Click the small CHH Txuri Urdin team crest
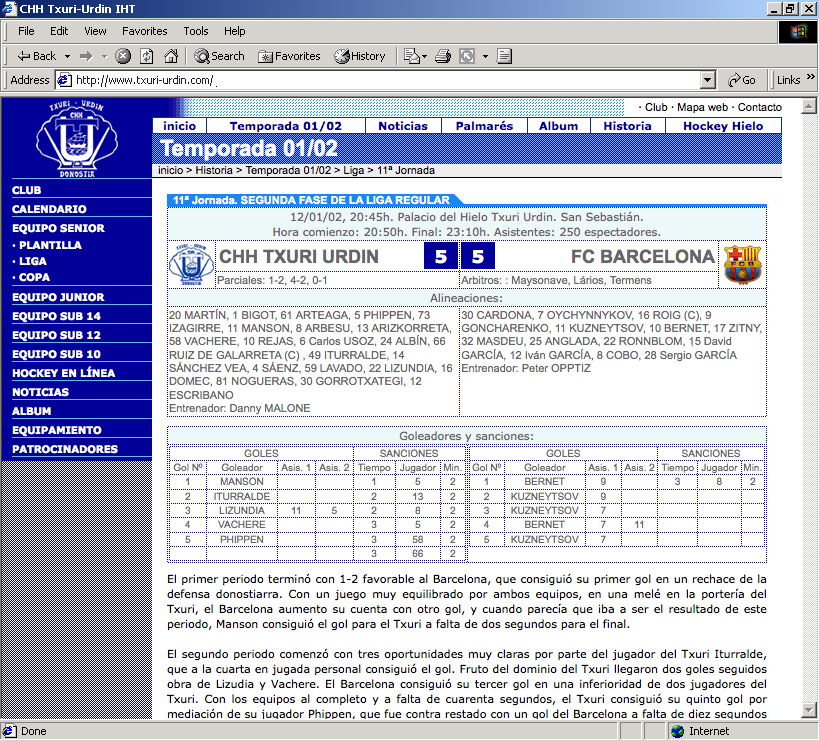 click(x=191, y=264)
